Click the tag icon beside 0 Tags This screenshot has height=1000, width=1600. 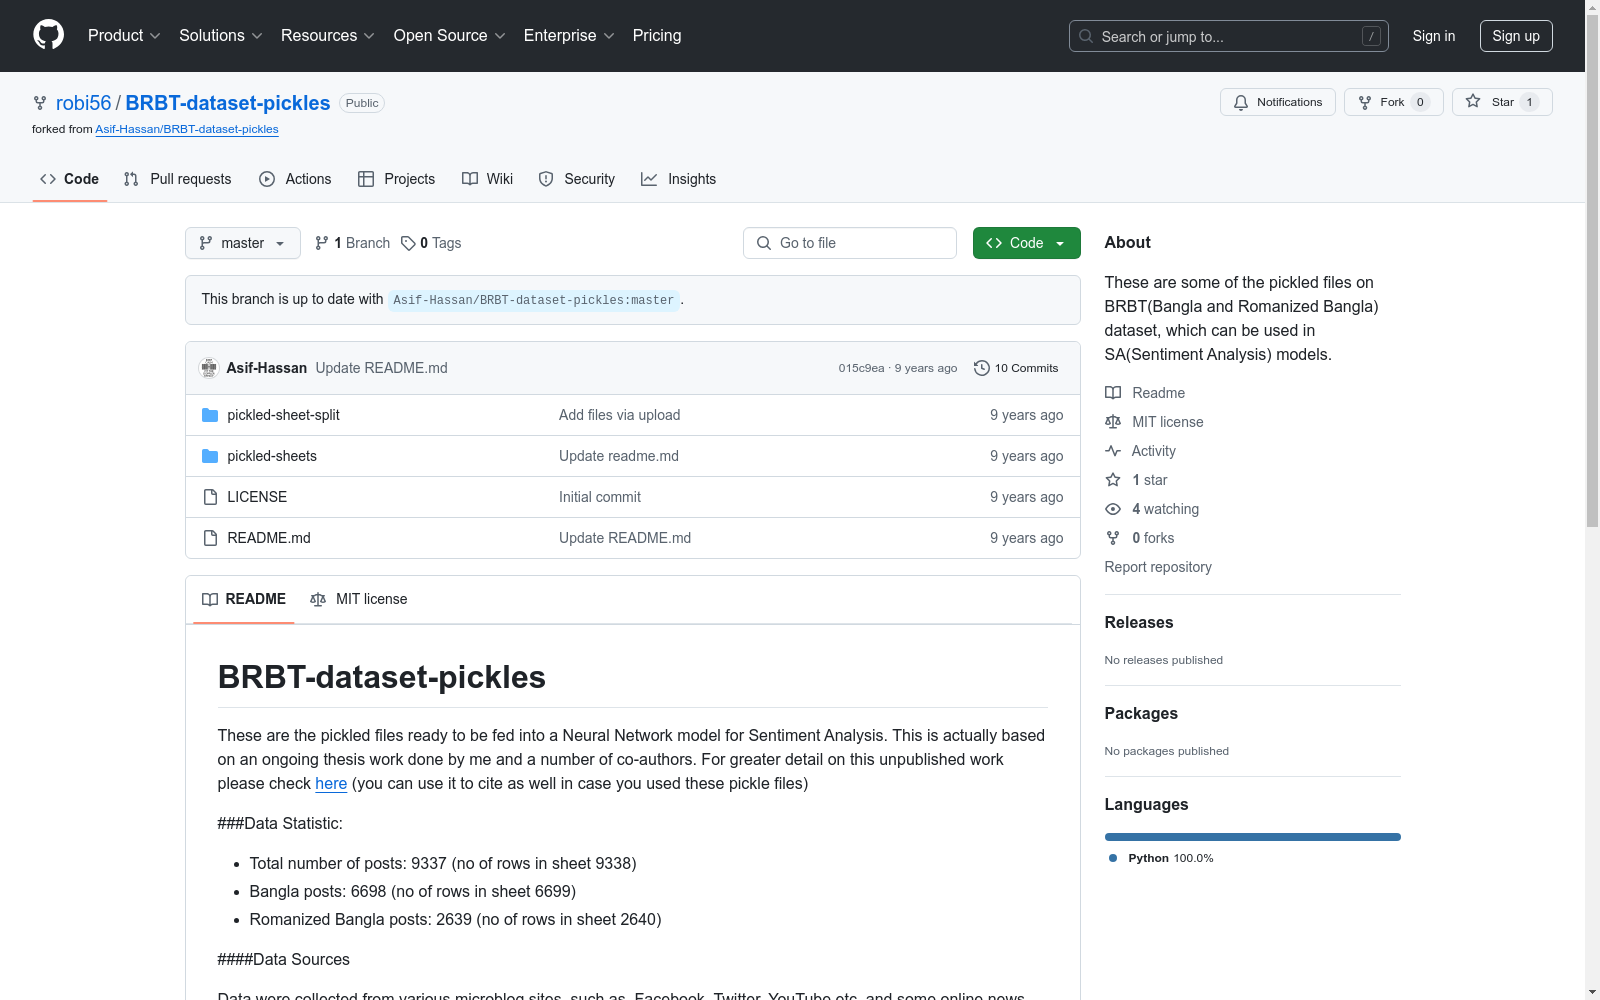point(408,243)
